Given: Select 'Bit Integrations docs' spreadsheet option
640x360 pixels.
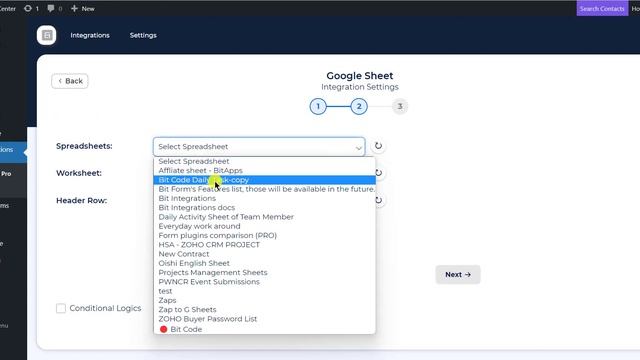Looking at the screenshot, I should [264, 208].
